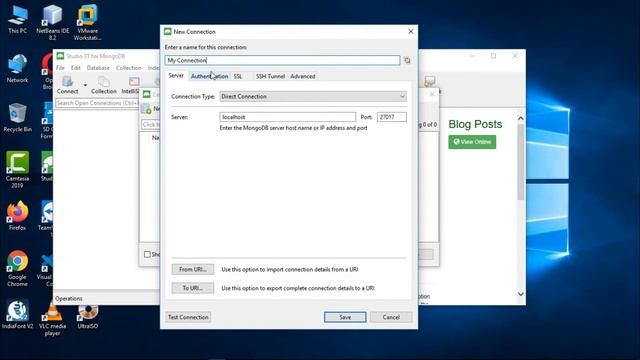Open Connect dropdown arrow in Studio 3T toolbar
The width and height of the screenshot is (640, 360).
click(x=85, y=85)
